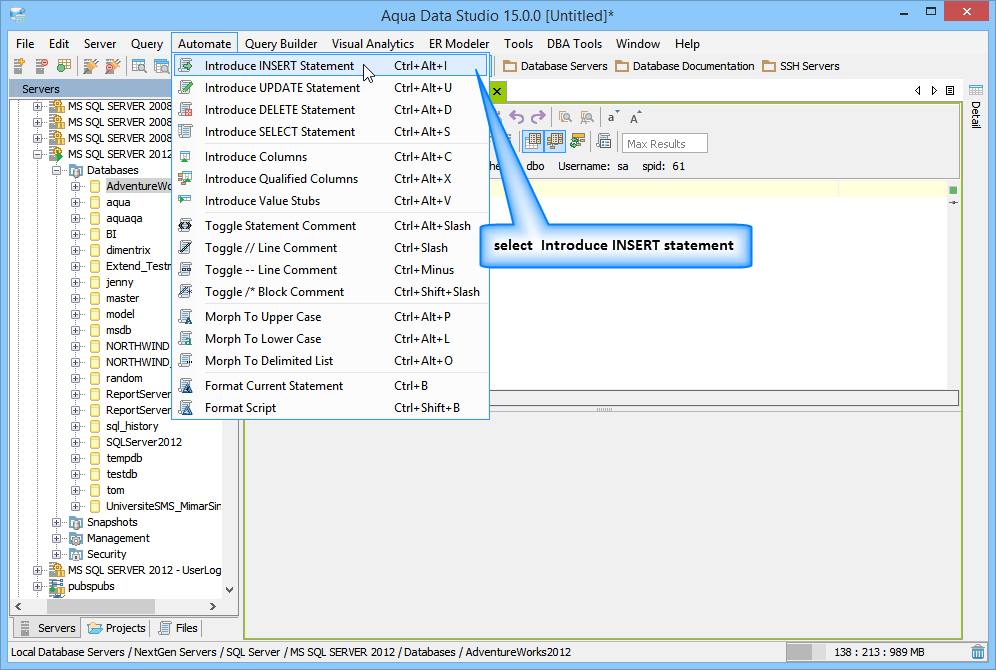Screen dimensions: 996x670
Task: Click the delete server icon with red minus
Action: click(x=41, y=65)
